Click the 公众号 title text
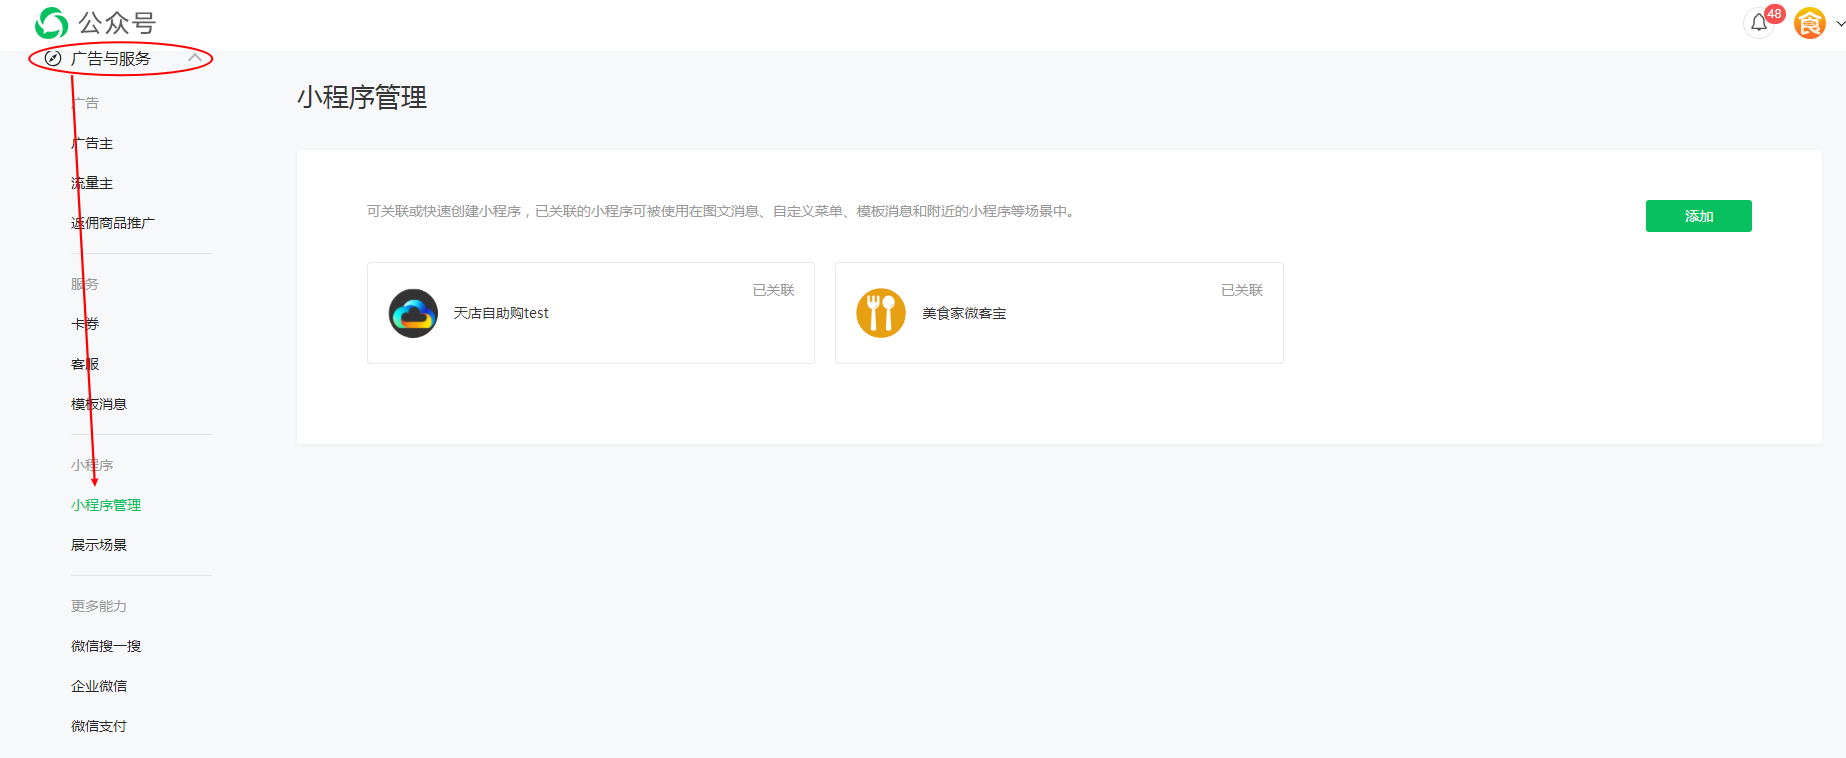Image resolution: width=1846 pixels, height=758 pixels. 117,22
